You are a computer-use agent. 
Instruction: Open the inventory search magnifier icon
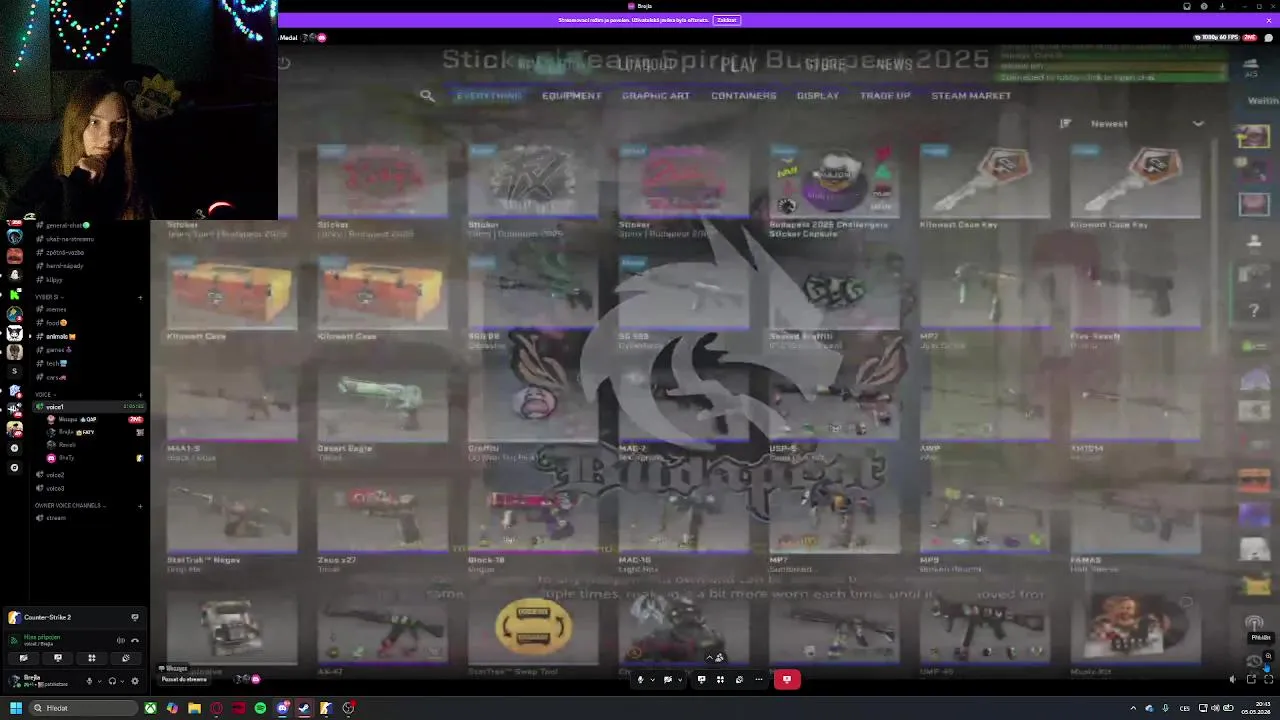click(x=427, y=96)
